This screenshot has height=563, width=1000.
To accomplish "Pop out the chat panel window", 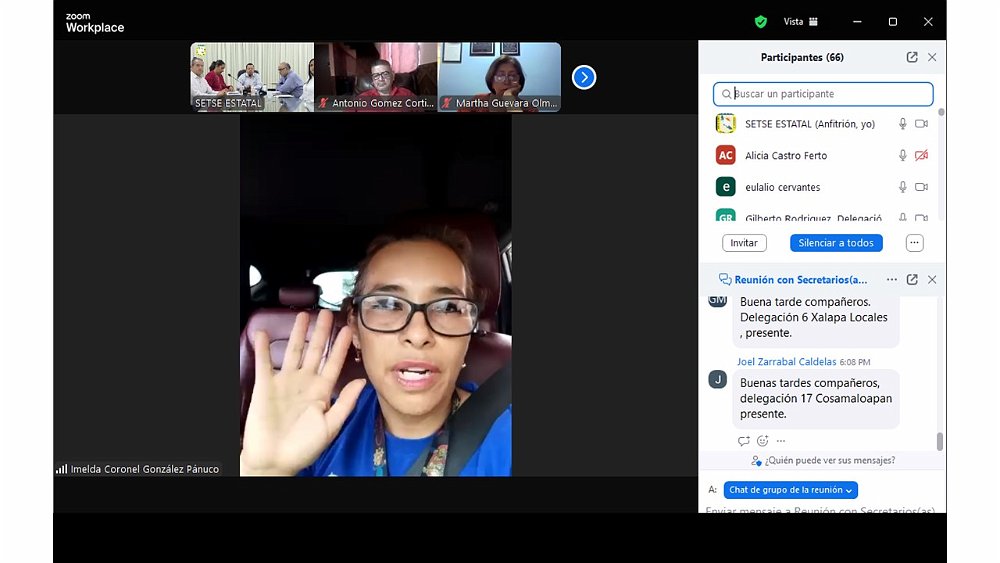I will pos(912,280).
